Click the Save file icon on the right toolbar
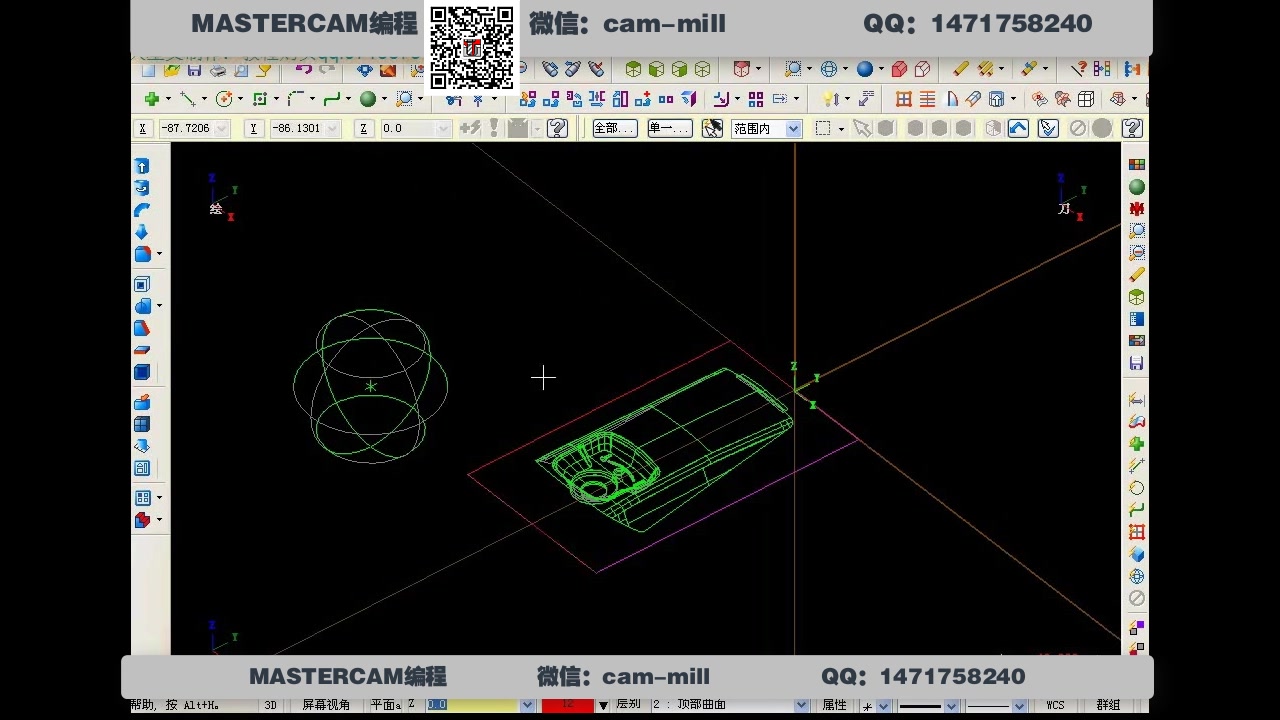Screen dimensions: 1280x720 [1136, 362]
